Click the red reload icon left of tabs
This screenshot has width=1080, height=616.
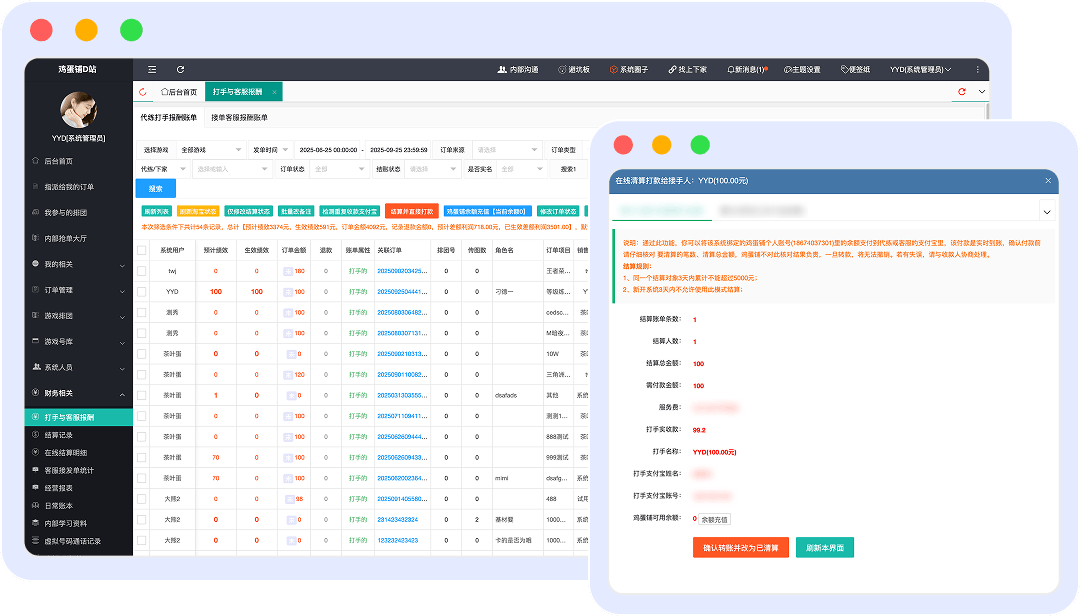tap(143, 92)
